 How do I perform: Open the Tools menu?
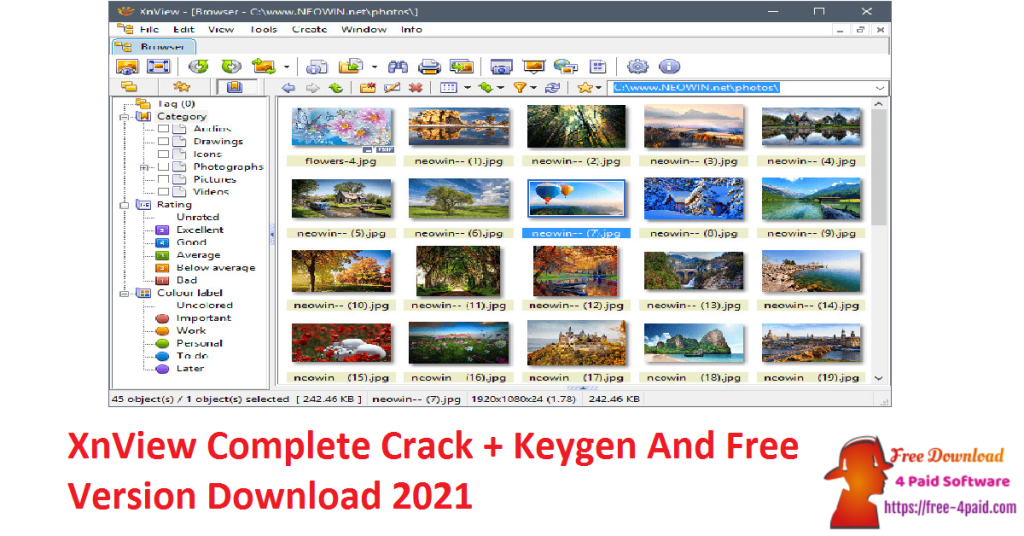(263, 29)
